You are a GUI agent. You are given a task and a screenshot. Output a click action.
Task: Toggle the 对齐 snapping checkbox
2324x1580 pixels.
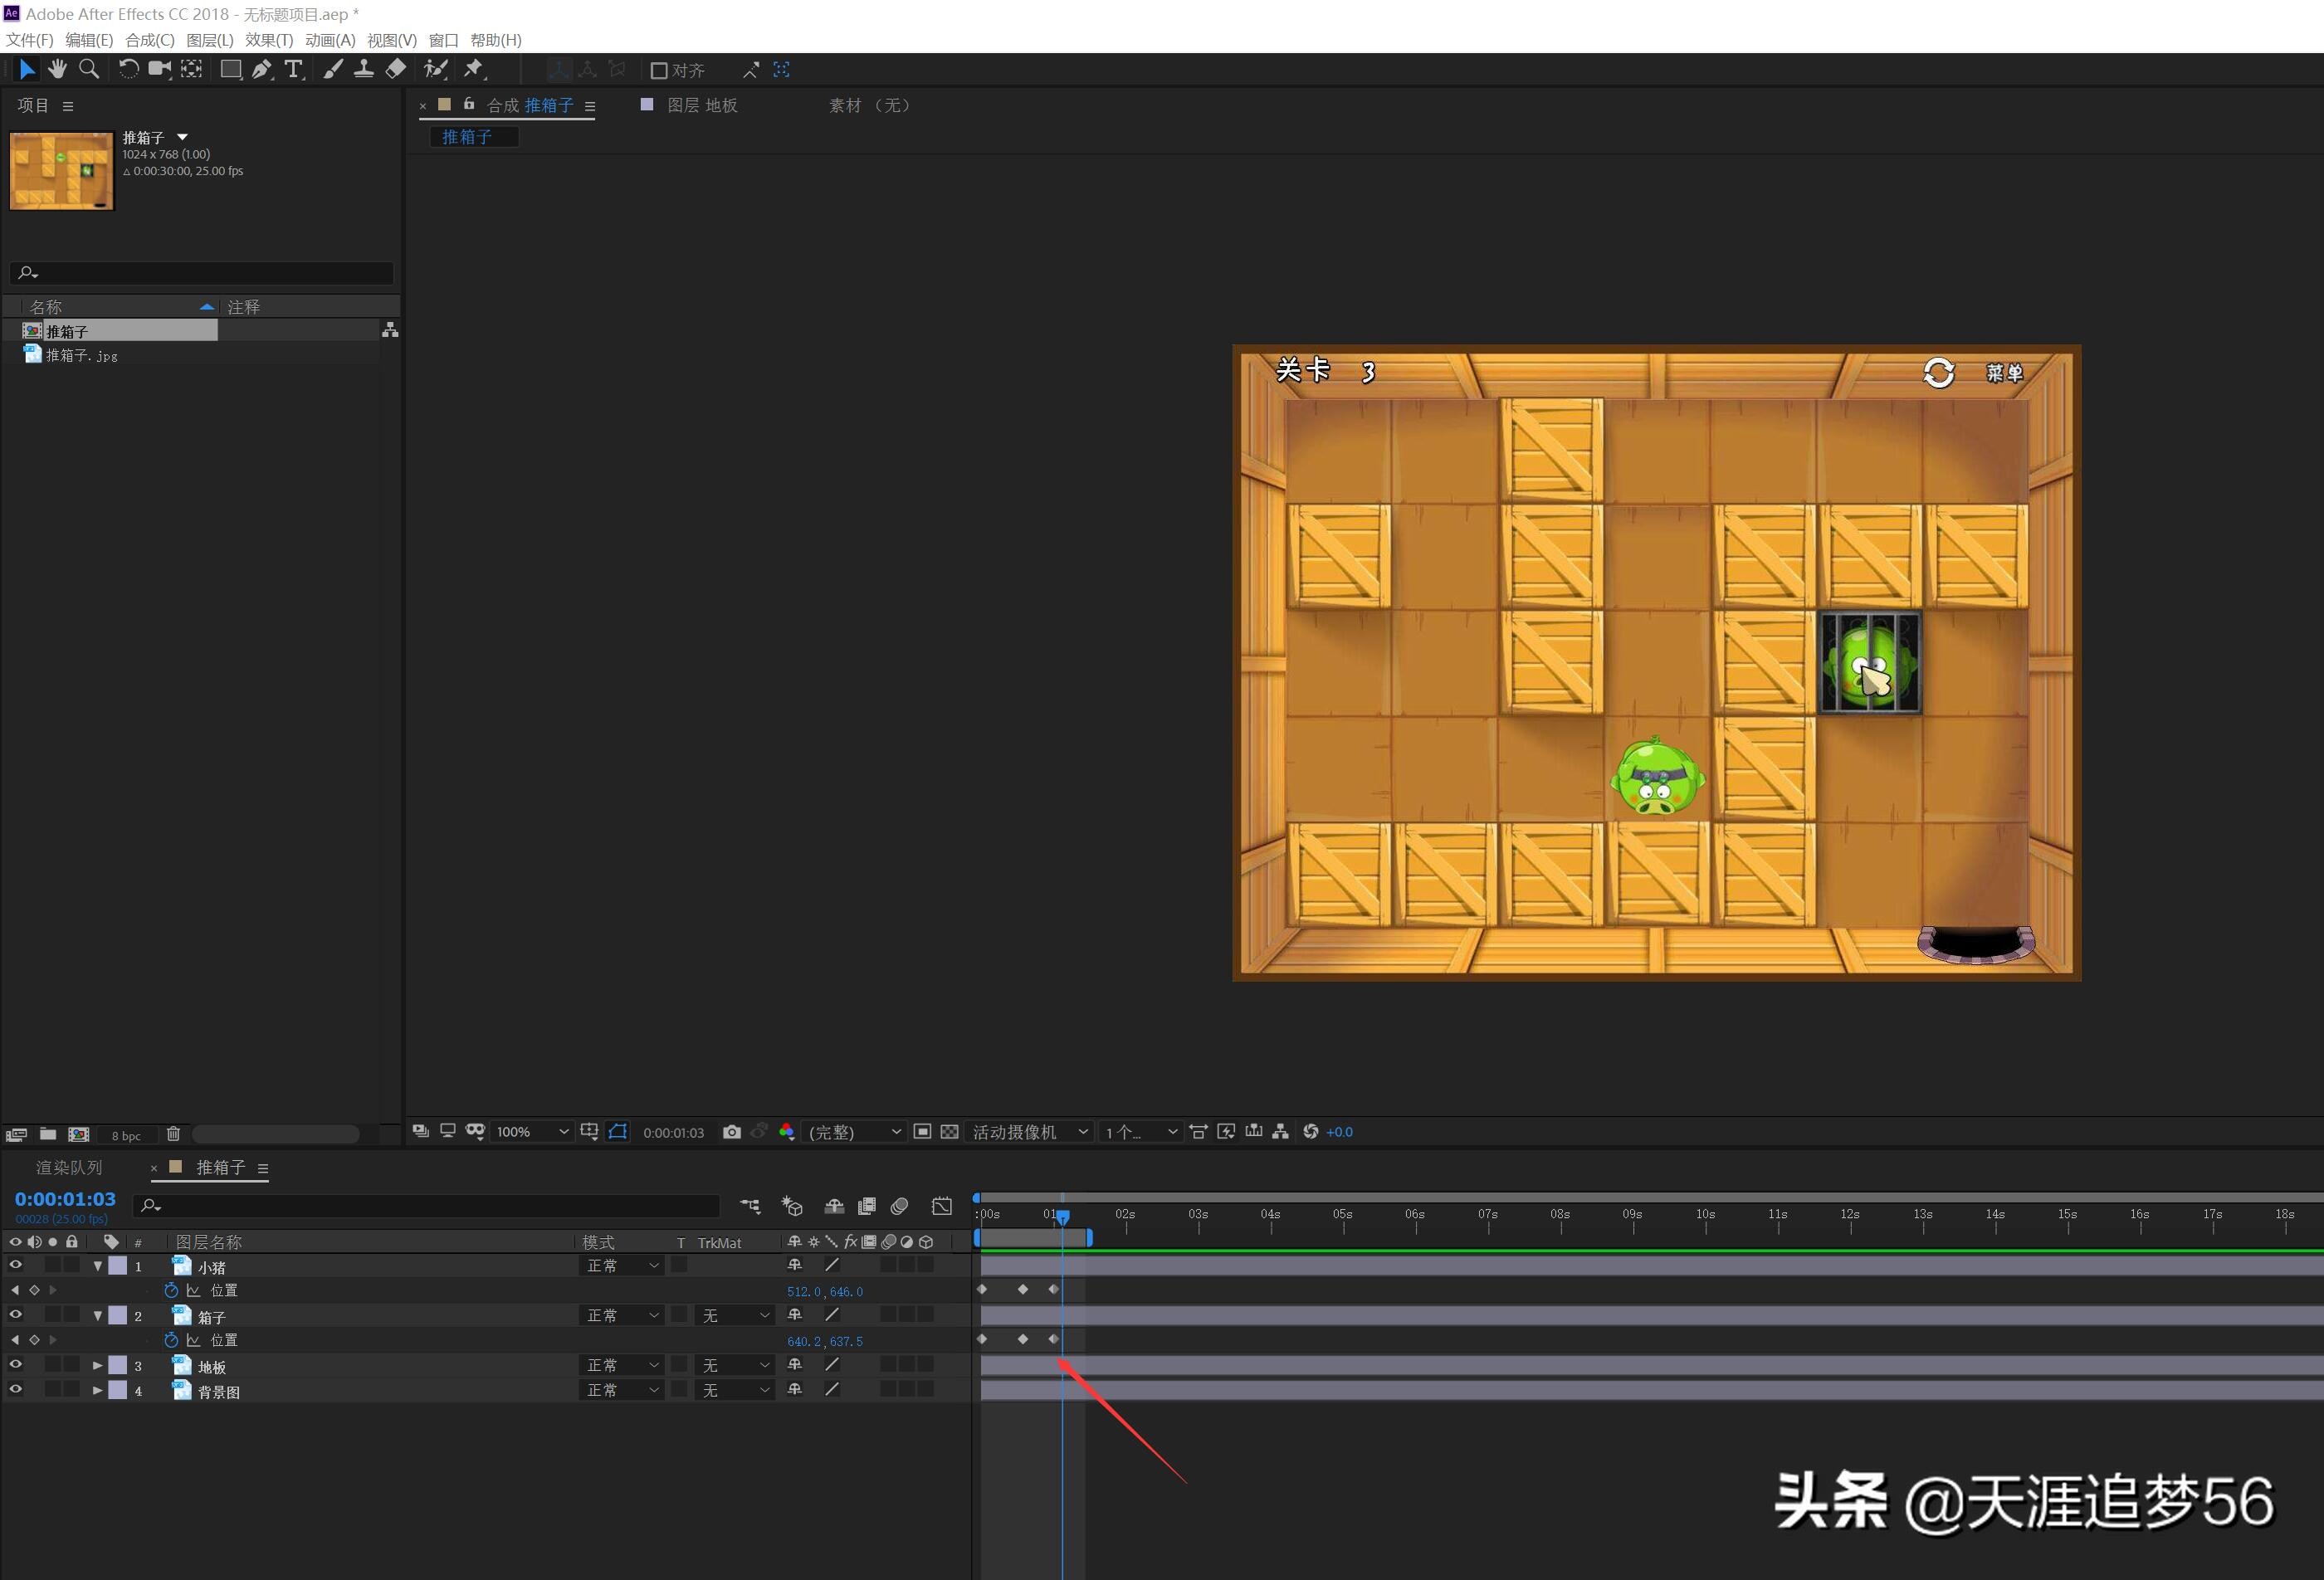659,70
